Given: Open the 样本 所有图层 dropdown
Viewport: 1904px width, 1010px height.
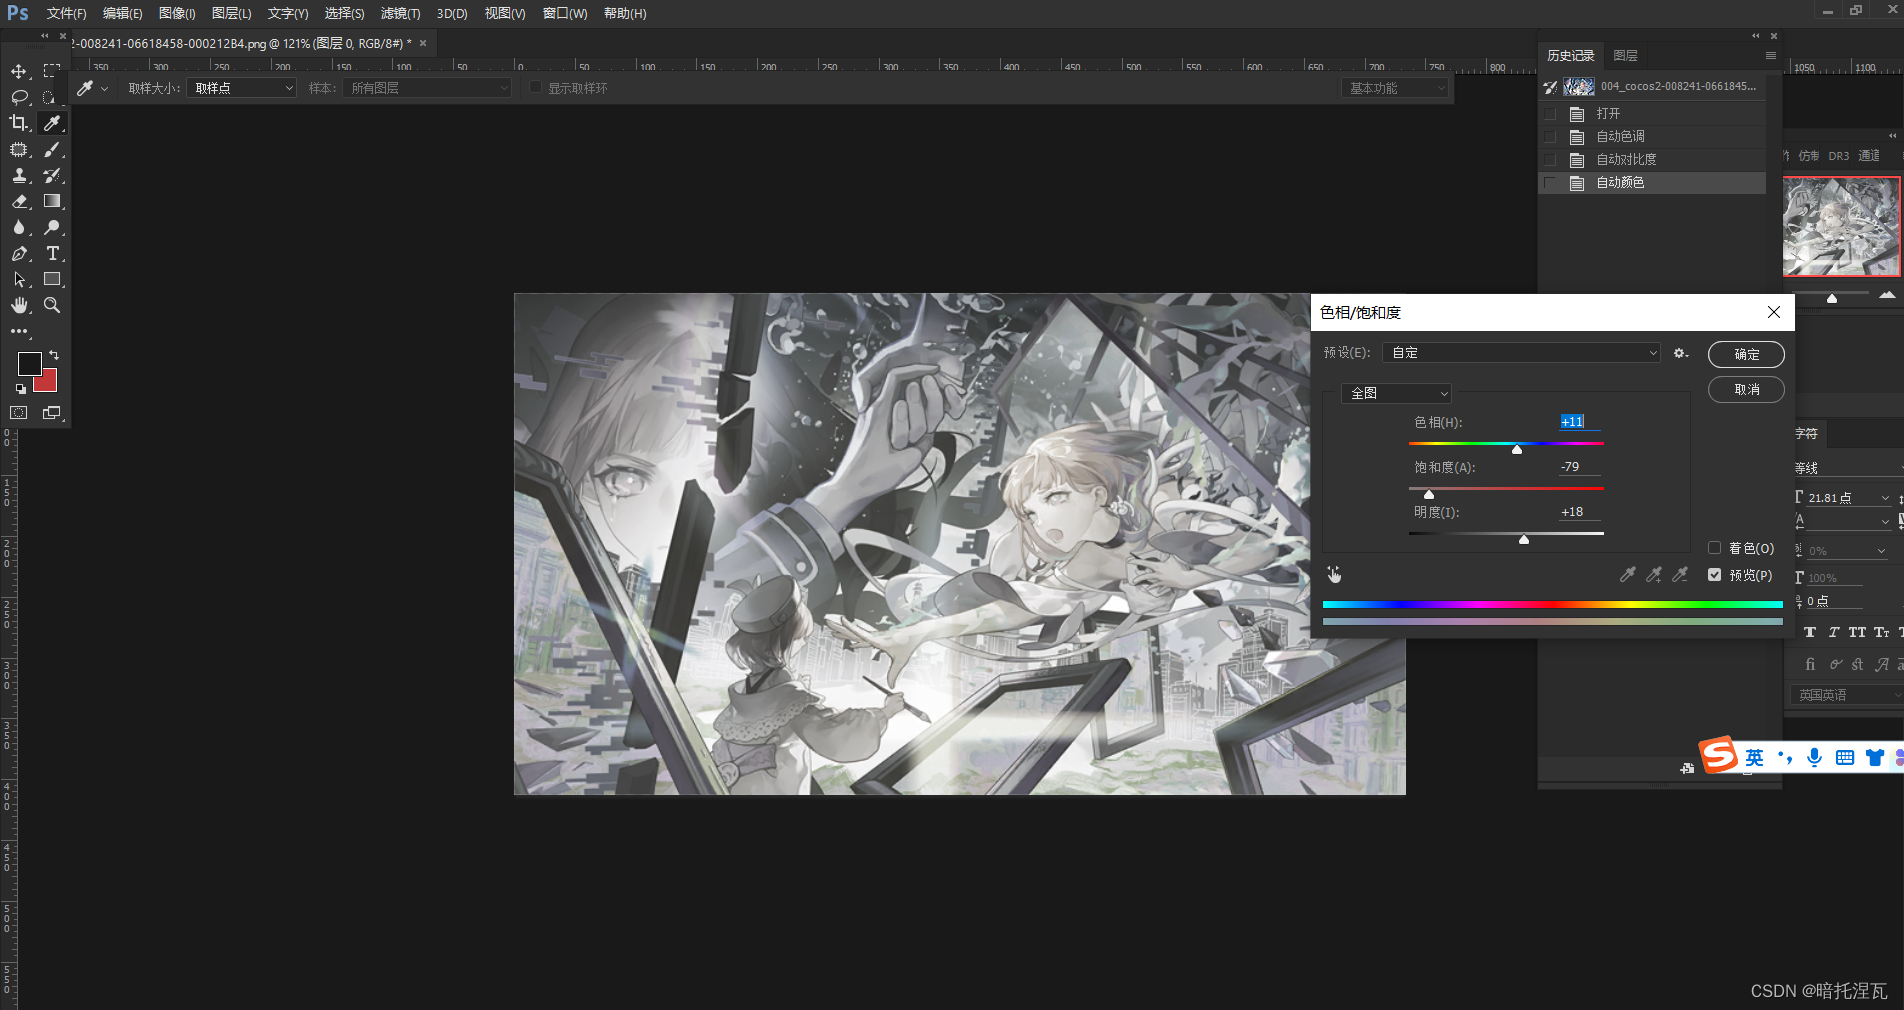Looking at the screenshot, I should pos(427,88).
